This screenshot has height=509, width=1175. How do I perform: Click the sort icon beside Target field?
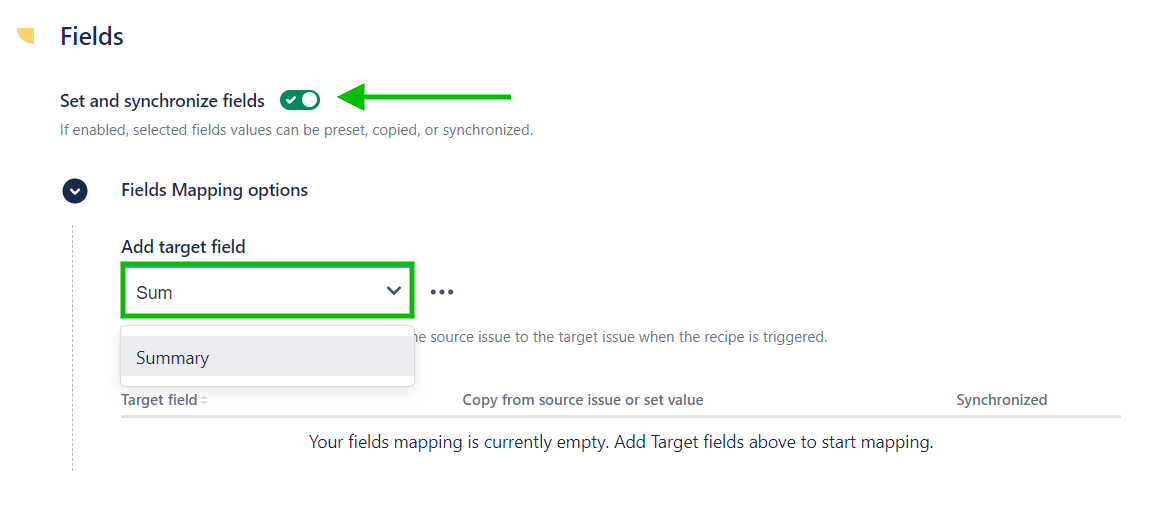[x=204, y=401]
